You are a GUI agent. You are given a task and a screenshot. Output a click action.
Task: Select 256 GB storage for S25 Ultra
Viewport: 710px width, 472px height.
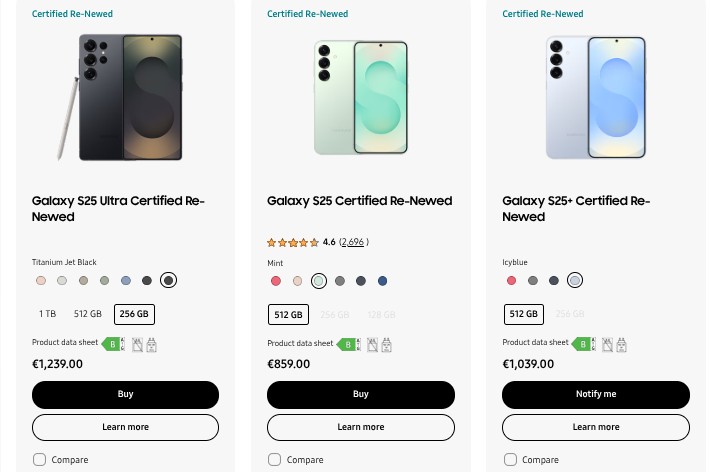[x=134, y=314]
